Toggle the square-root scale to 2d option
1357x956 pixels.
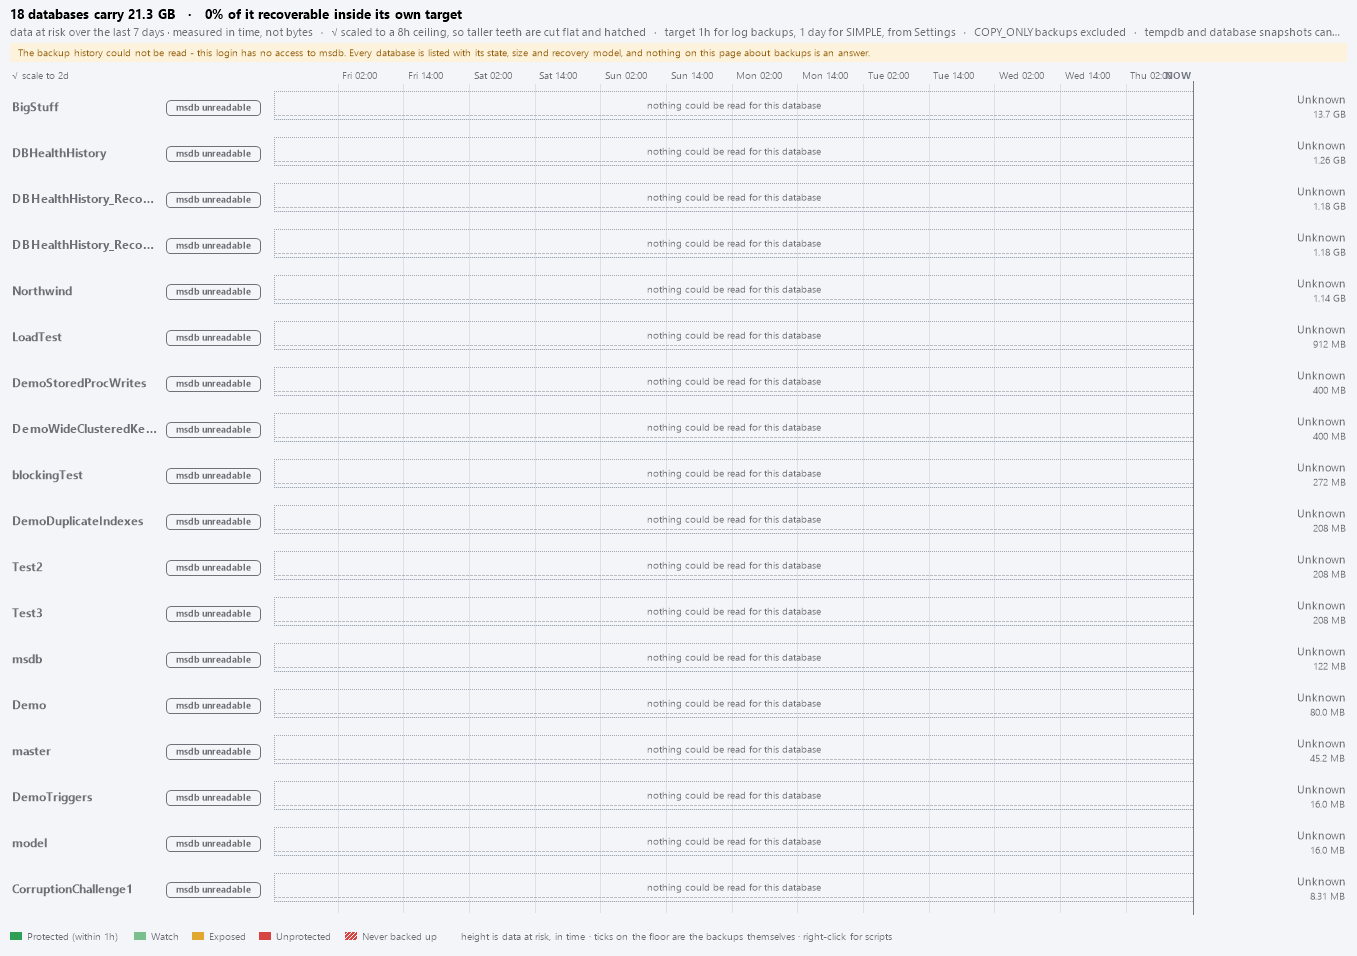tap(40, 76)
